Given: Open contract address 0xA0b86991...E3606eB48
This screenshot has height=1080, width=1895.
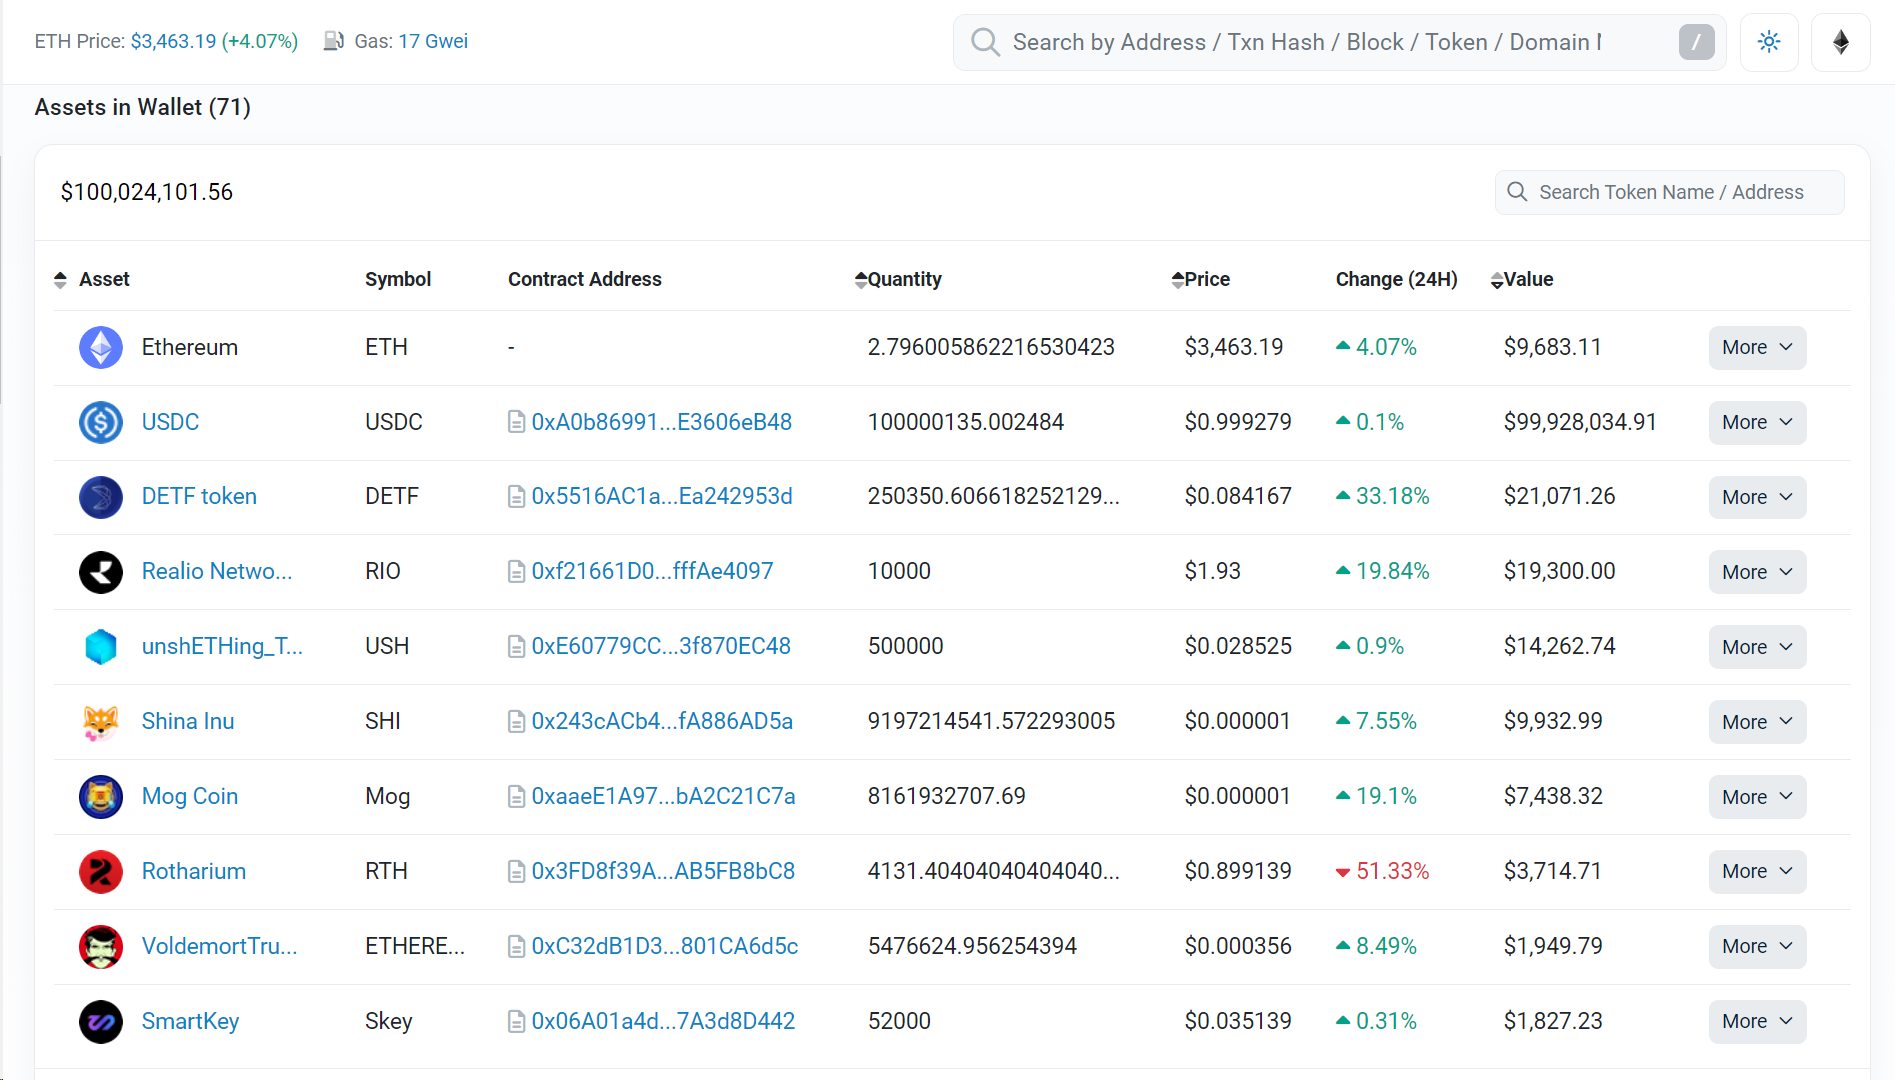Looking at the screenshot, I should click(662, 422).
